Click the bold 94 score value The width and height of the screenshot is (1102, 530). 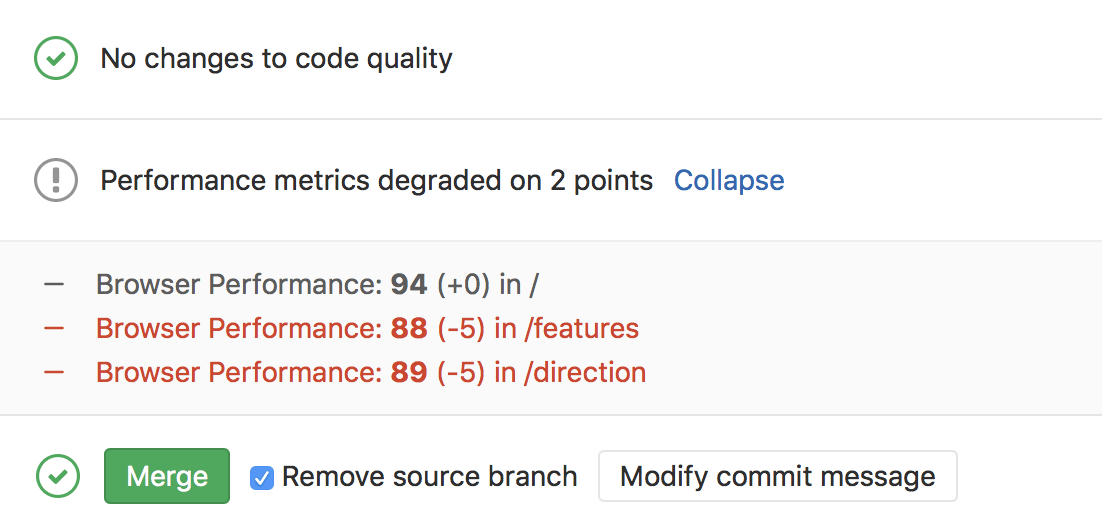point(409,285)
